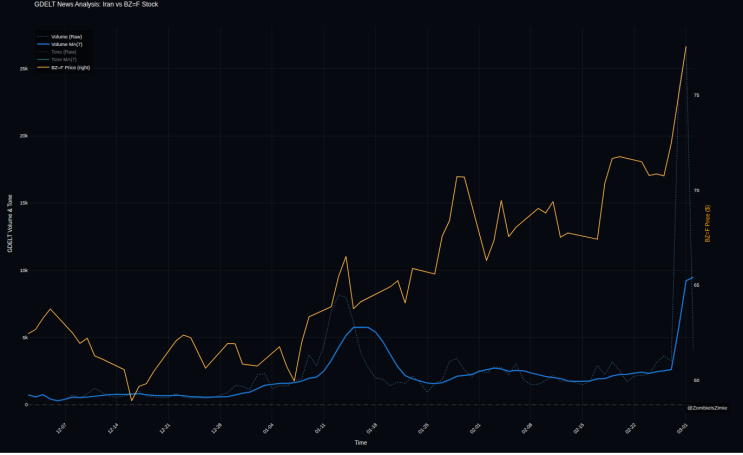Click the 02-08 date tick label
Viewport: 743px width, 455px height.
click(x=526, y=428)
